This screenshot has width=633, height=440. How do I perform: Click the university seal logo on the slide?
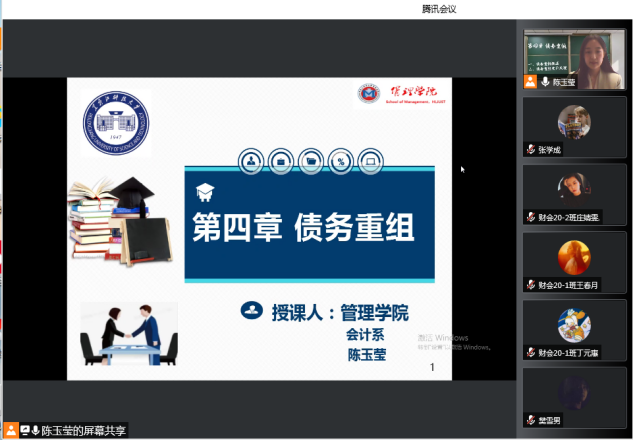116,122
